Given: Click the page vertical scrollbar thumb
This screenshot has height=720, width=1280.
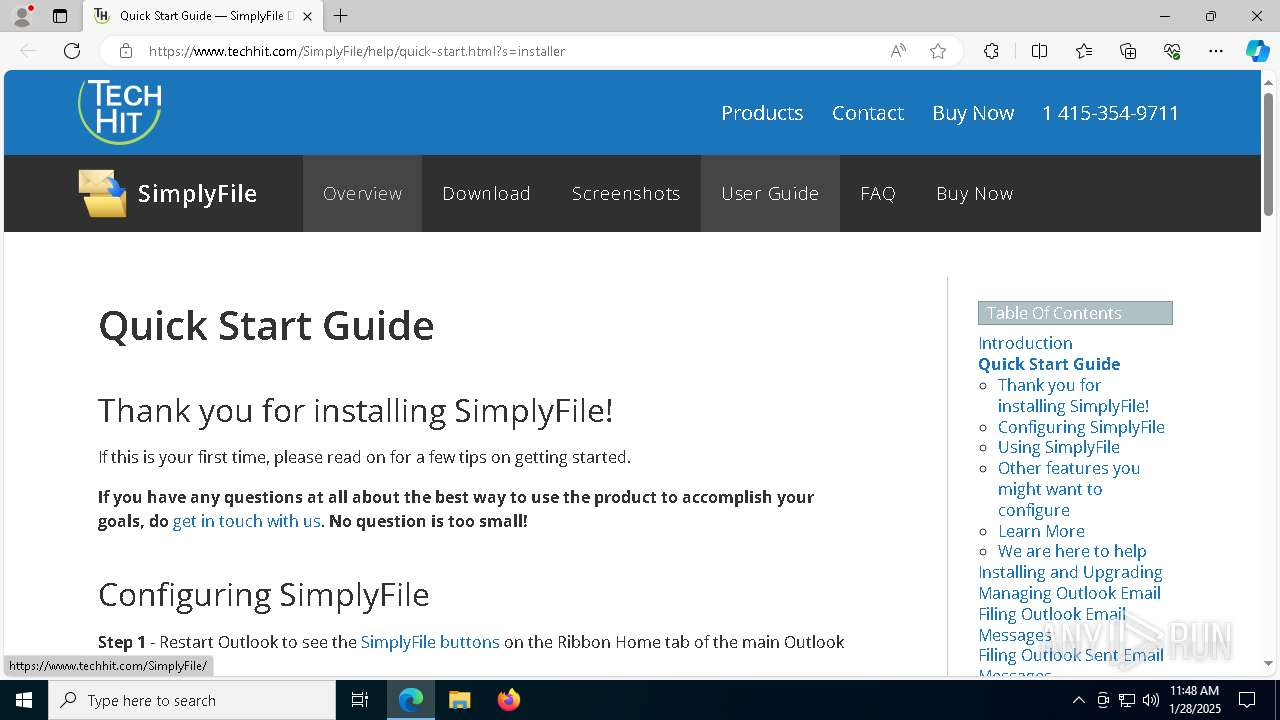Looking at the screenshot, I should [x=1269, y=153].
